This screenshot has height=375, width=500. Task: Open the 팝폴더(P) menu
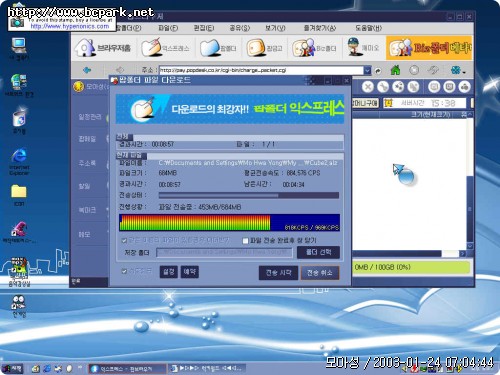pyautogui.click(x=129, y=28)
